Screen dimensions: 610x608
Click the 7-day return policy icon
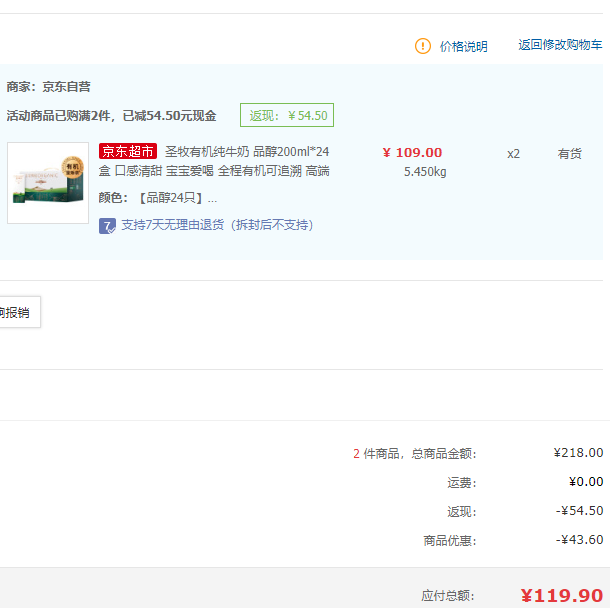(x=107, y=226)
